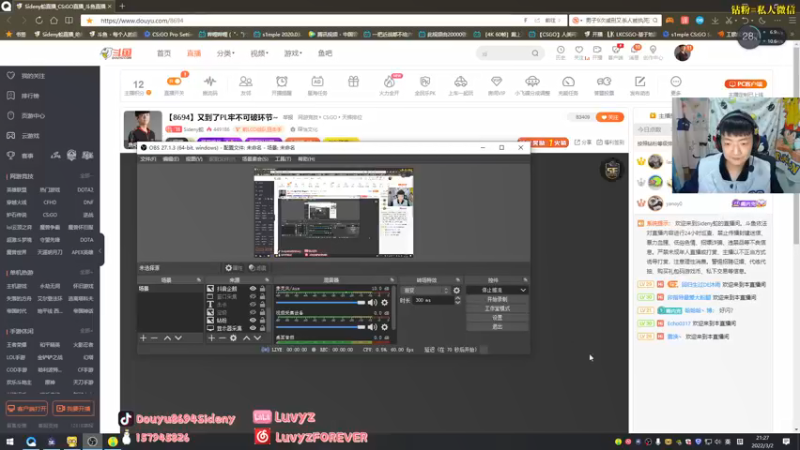Add a scene with the OBS scenes plus
The width and height of the screenshot is (800, 450).
coord(143,338)
